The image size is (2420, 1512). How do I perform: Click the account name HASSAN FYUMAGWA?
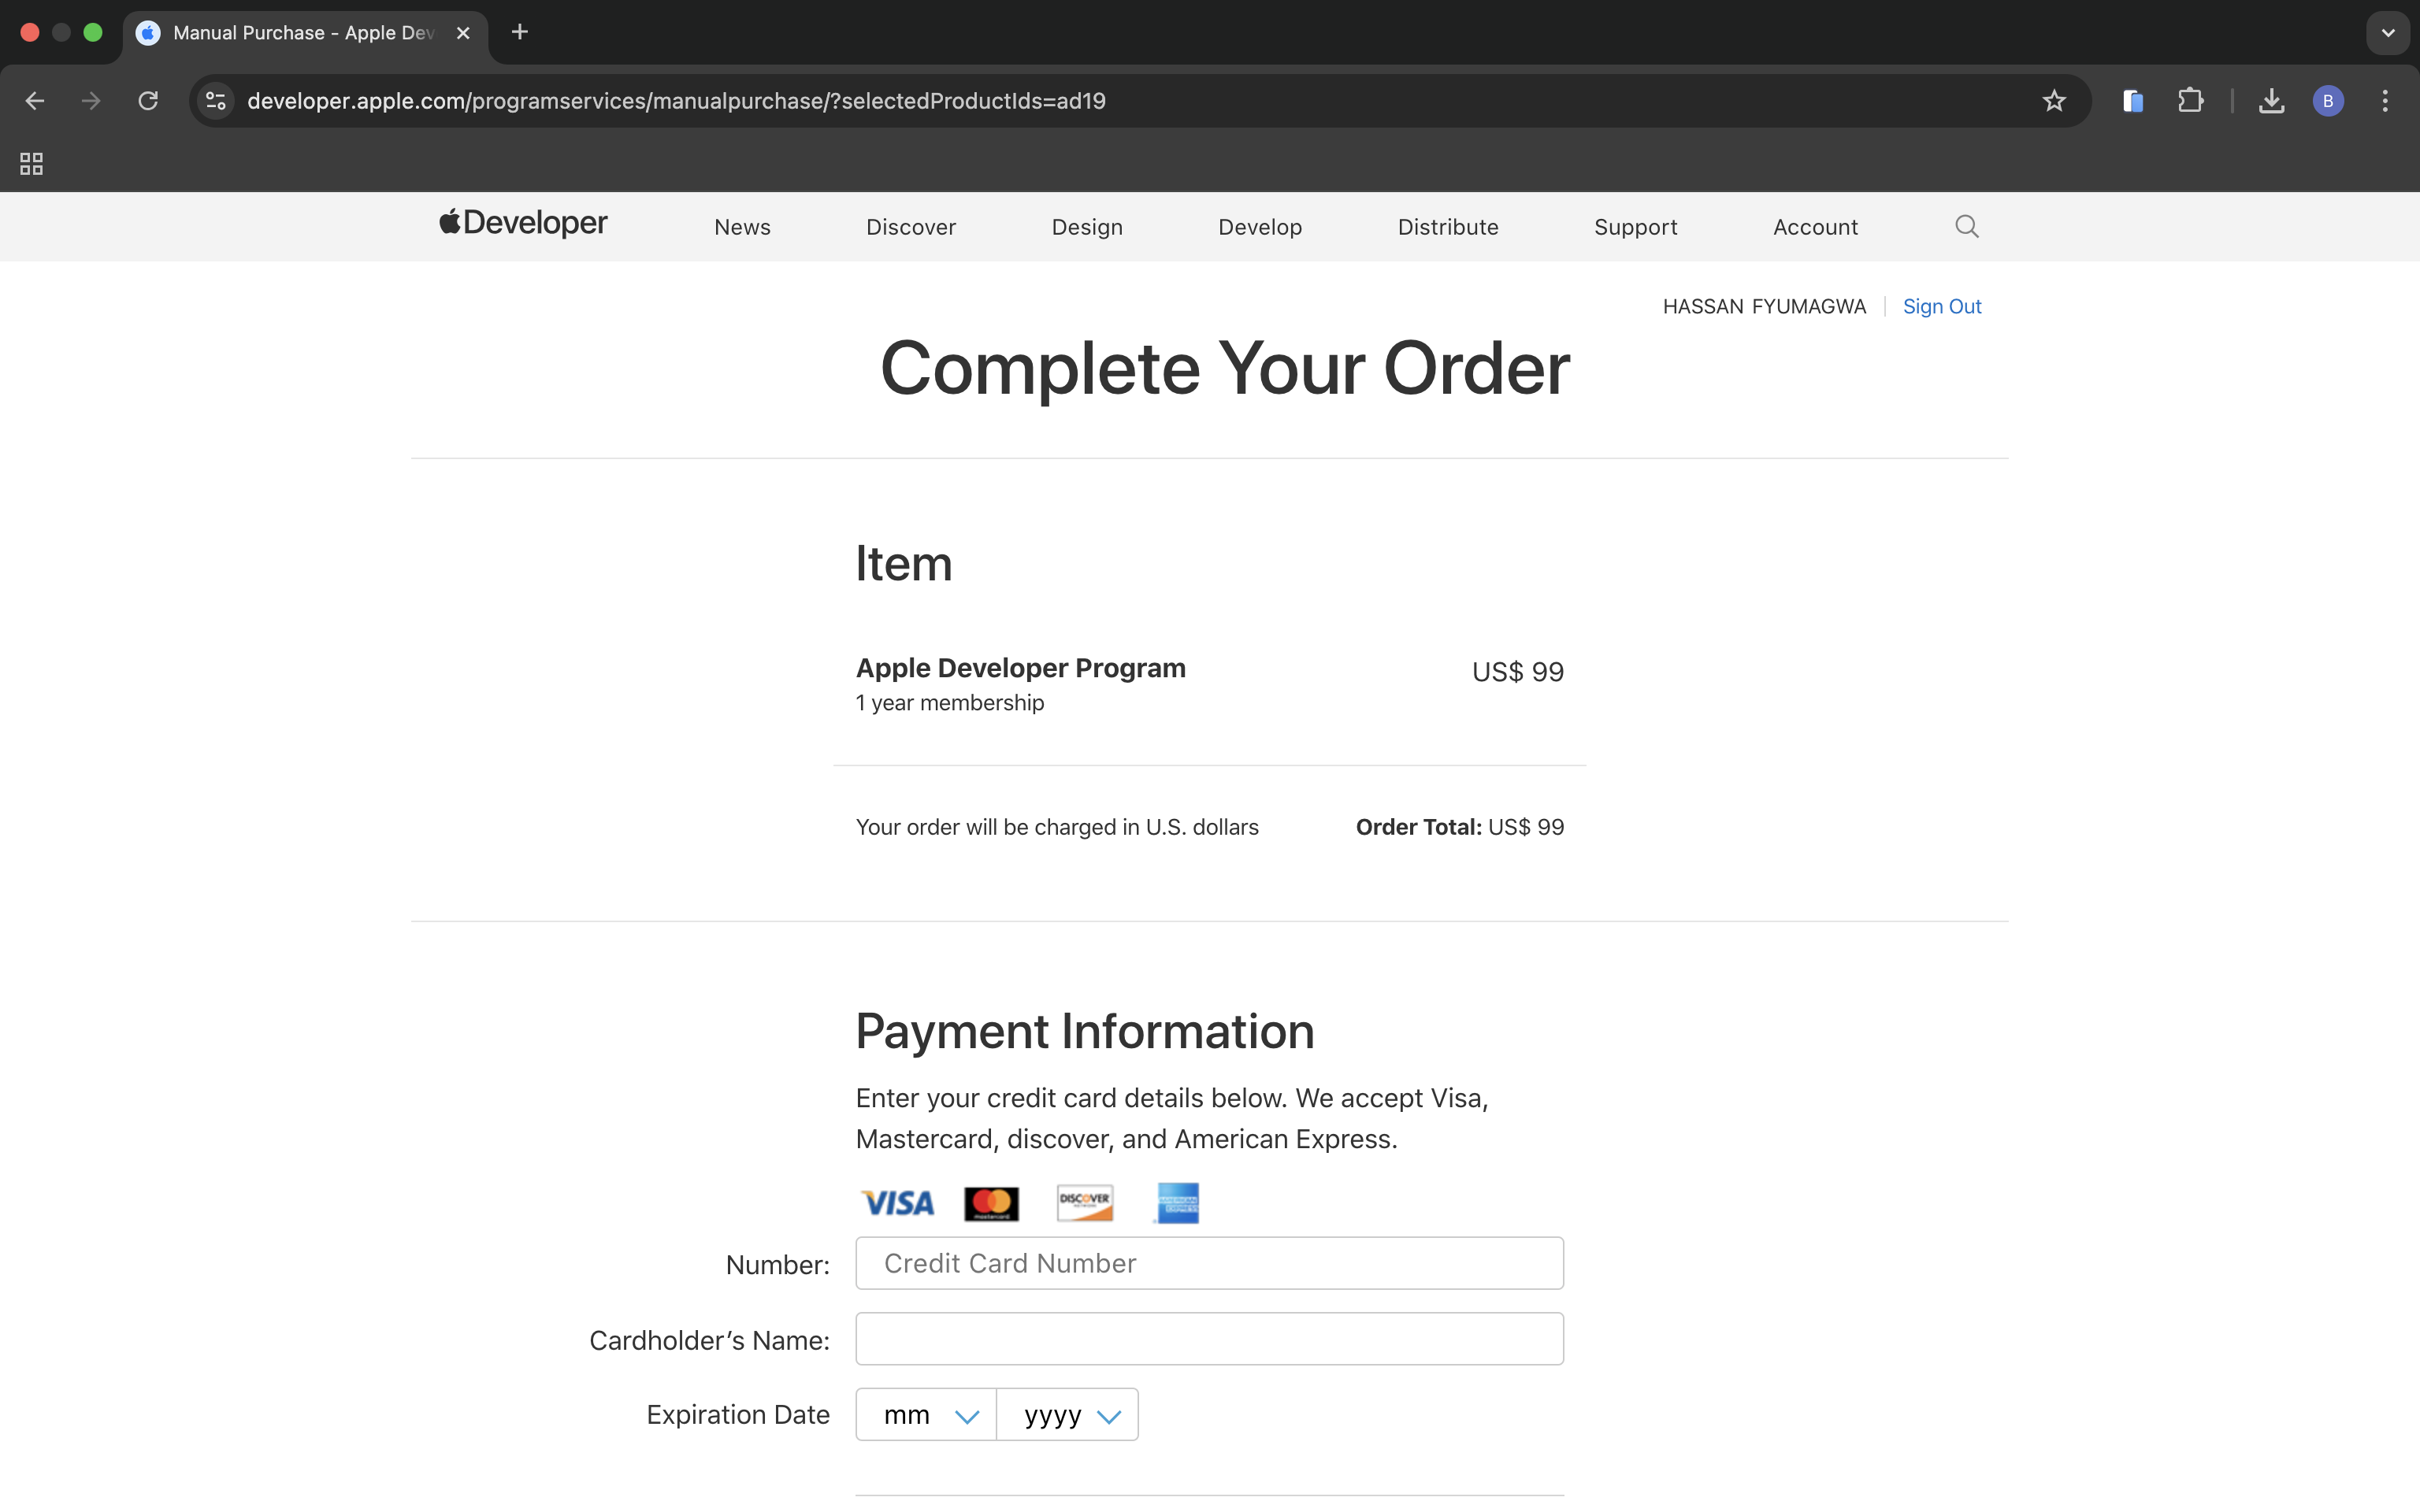1764,306
